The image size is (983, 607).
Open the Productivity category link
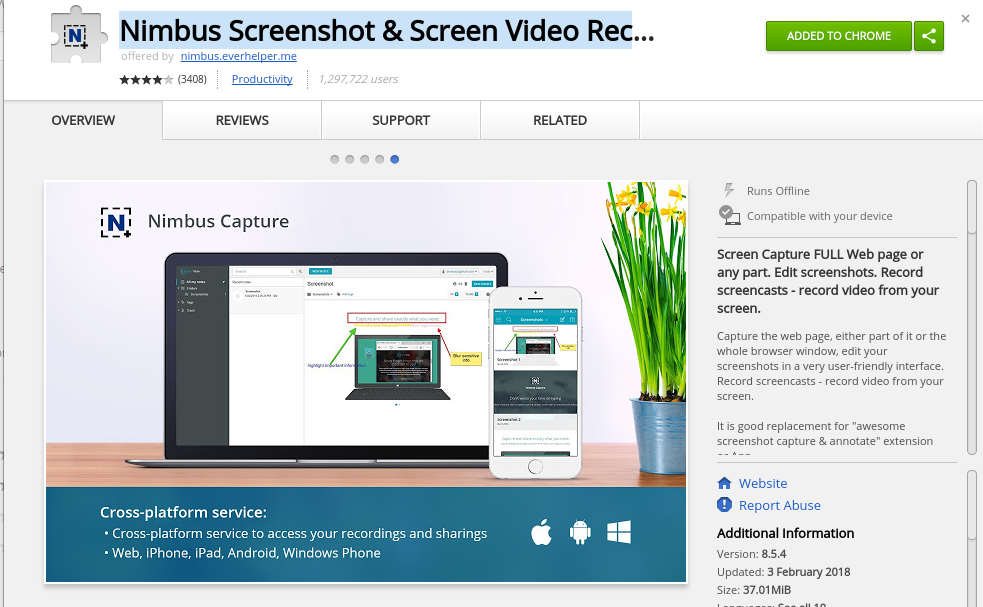pyautogui.click(x=262, y=79)
